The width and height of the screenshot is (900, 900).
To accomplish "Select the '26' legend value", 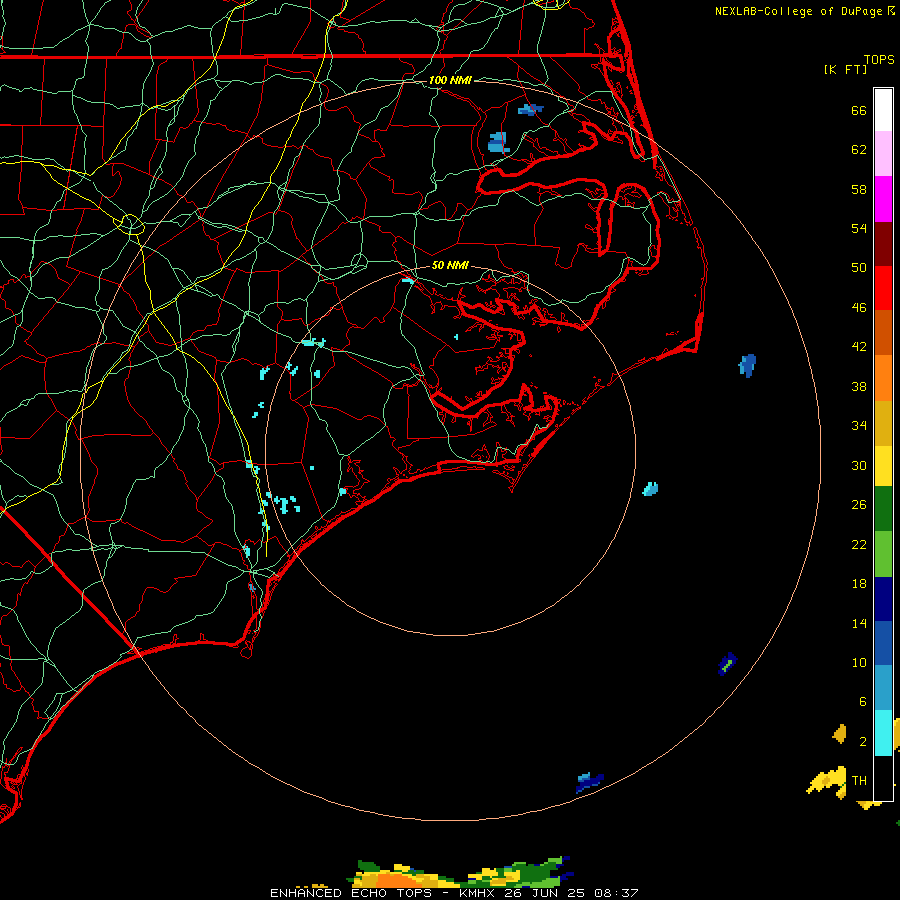I will pos(859,505).
